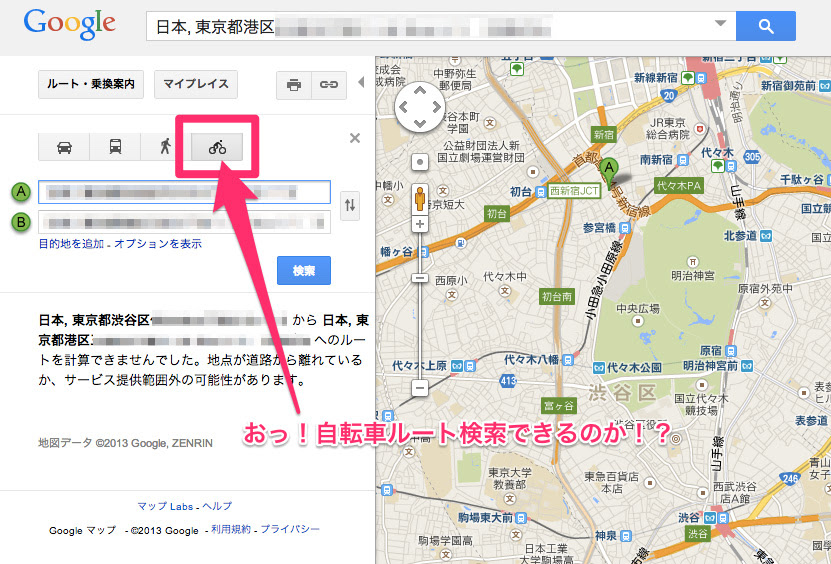The image size is (831, 564).
Task: Select walking mode icon
Action: (x=165, y=147)
